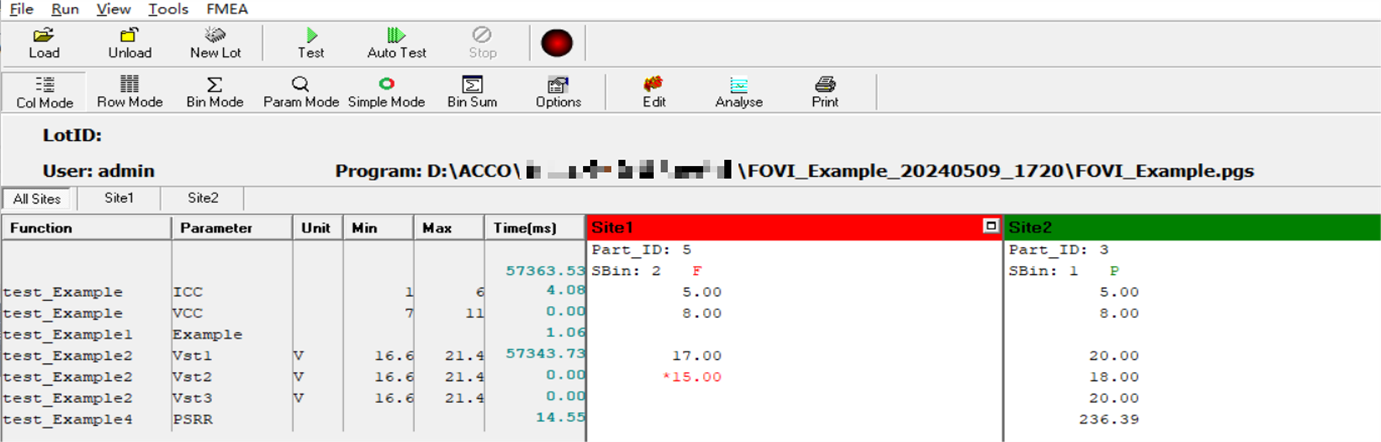Image resolution: width=1381 pixels, height=442 pixels.
Task: Click the Unload toolbar icon
Action: (129, 43)
